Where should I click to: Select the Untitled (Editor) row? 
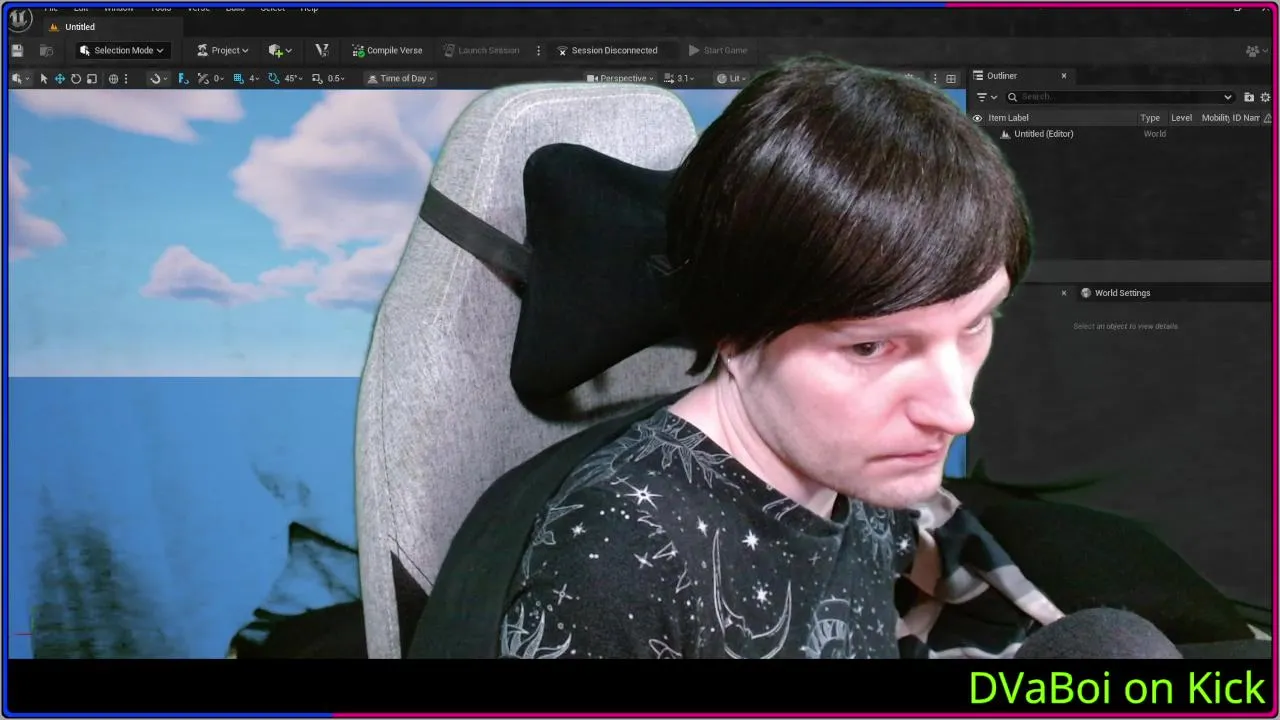tap(1120, 134)
